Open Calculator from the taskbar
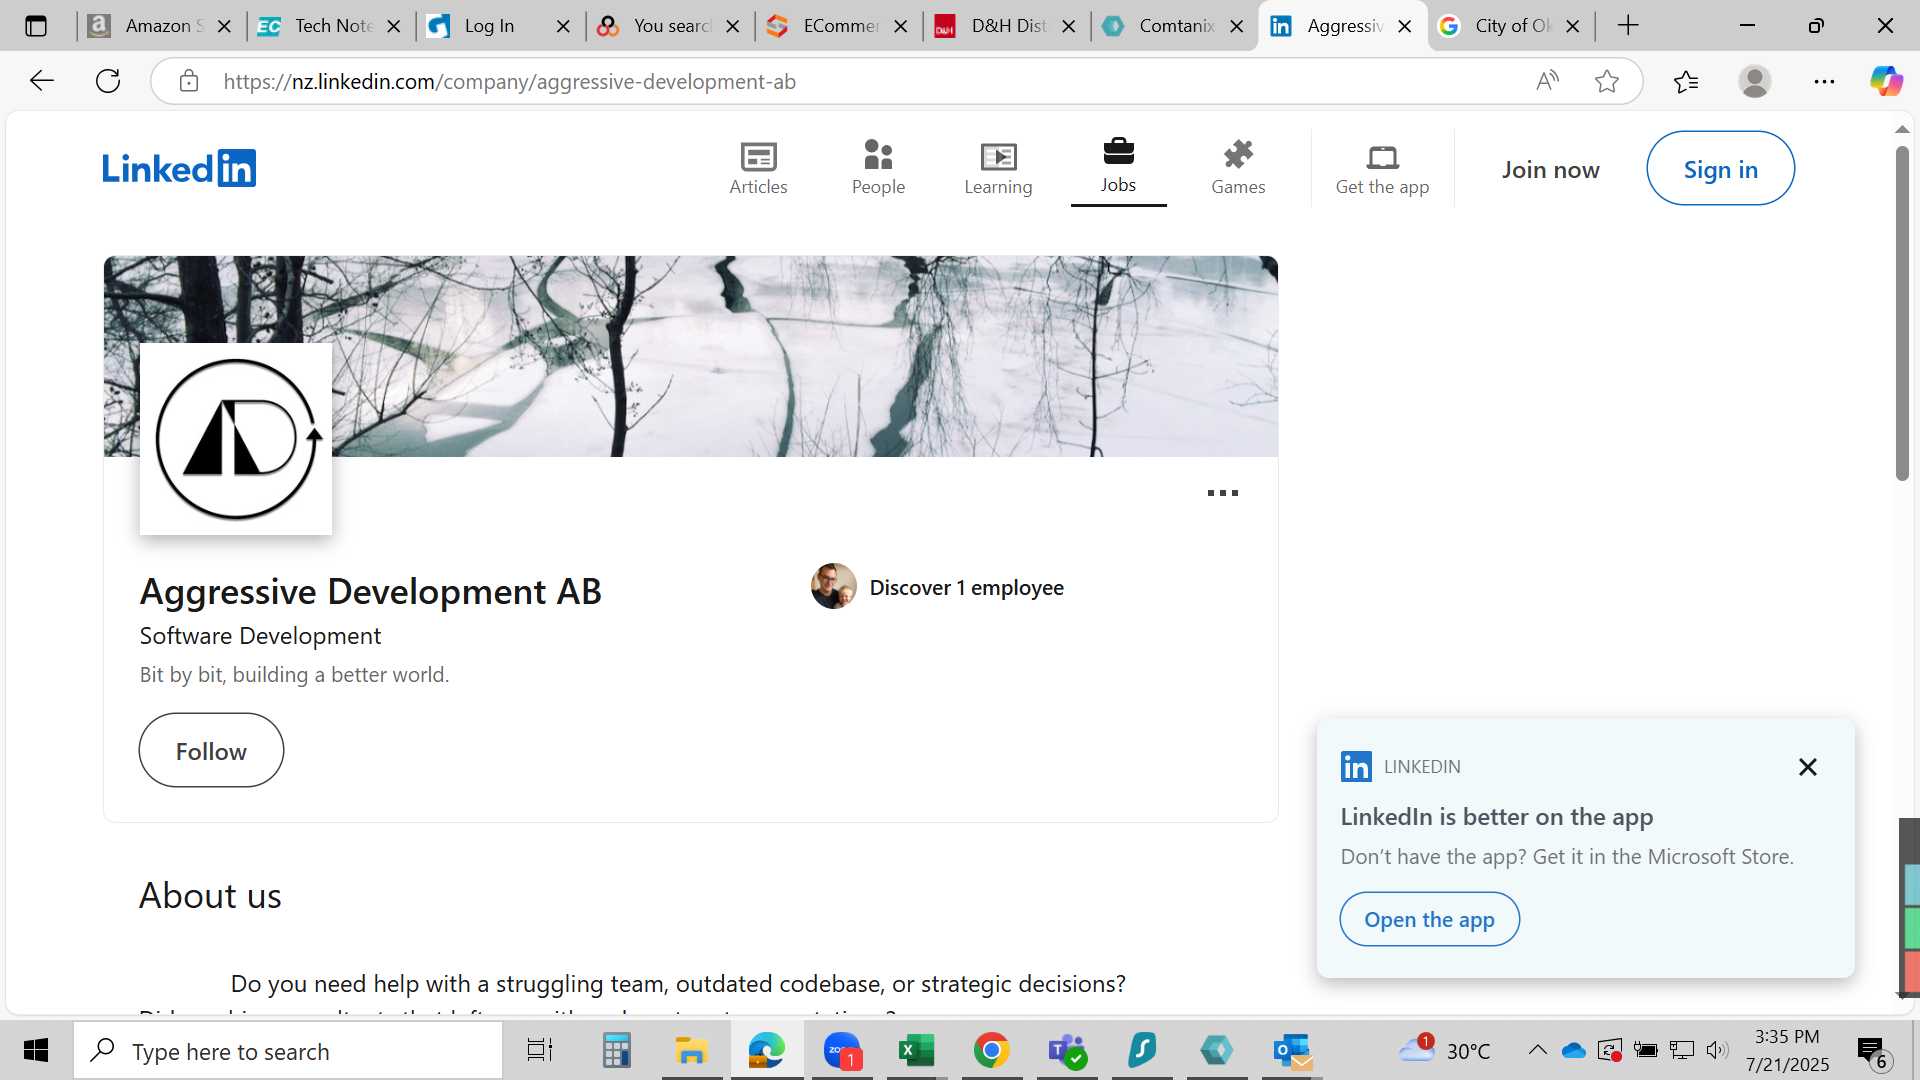The image size is (1920, 1080). 616,1050
